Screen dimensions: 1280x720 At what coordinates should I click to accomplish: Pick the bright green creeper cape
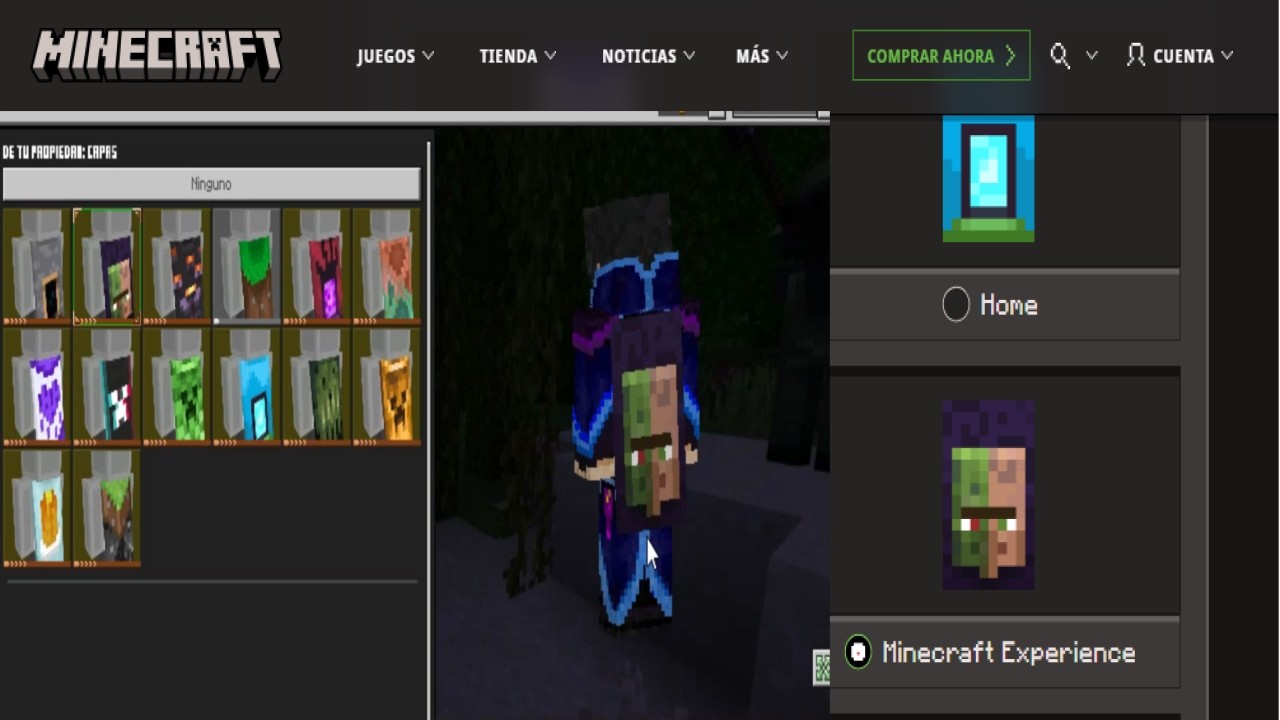177,386
